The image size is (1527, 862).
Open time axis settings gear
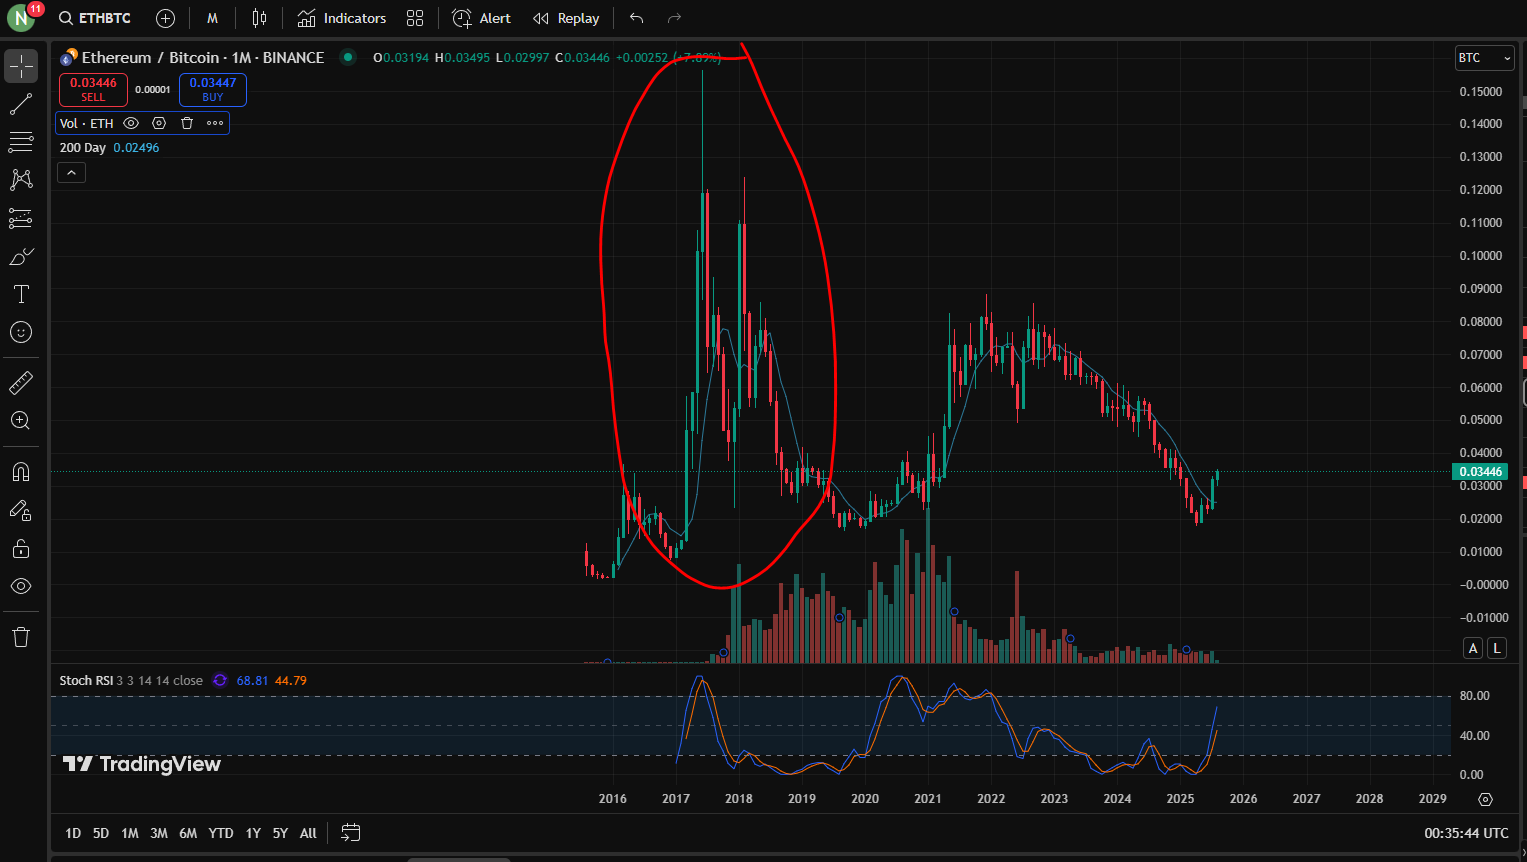(x=1485, y=799)
